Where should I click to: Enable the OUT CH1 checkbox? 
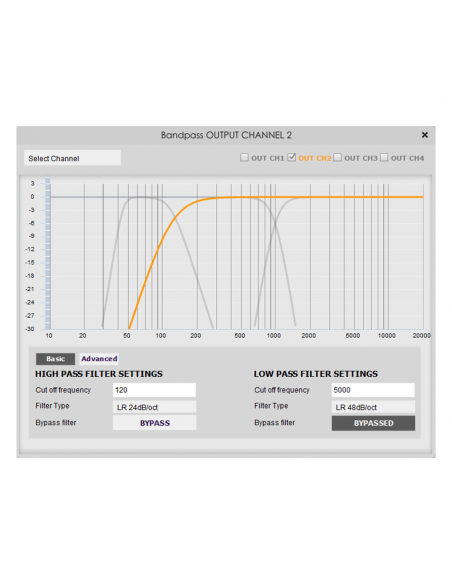coord(244,158)
